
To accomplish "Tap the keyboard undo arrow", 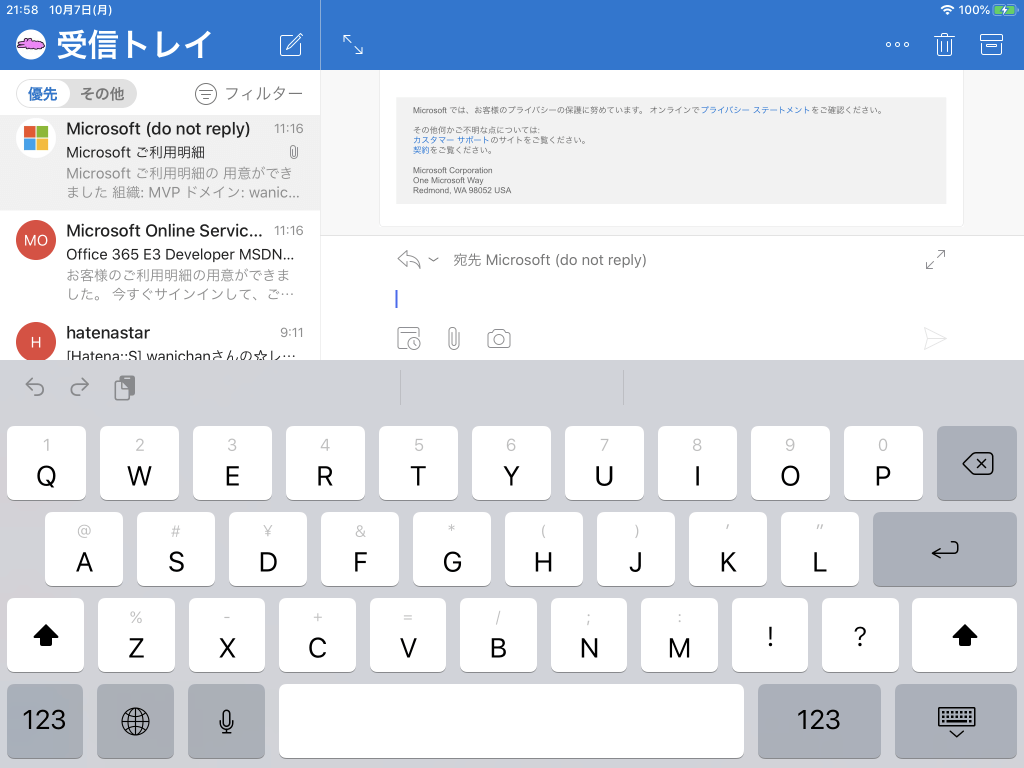I will (x=35, y=387).
